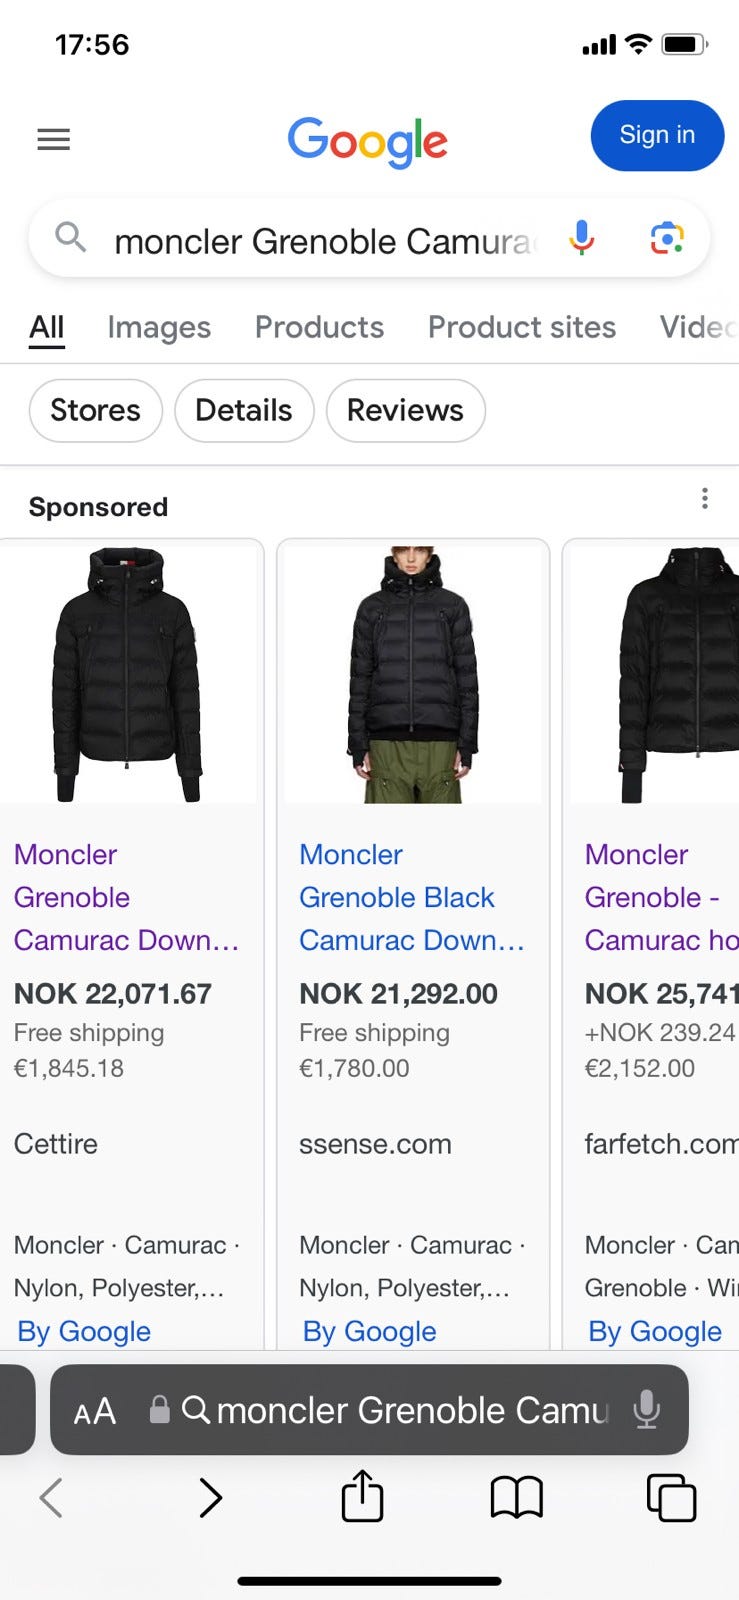
Task: Open the Google hamburger menu
Action: (54, 139)
